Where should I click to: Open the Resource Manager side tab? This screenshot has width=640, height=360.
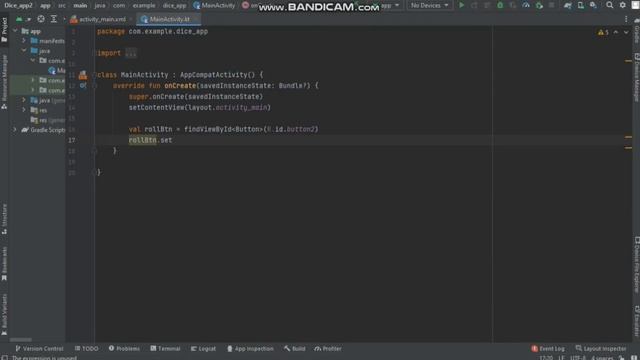point(4,82)
